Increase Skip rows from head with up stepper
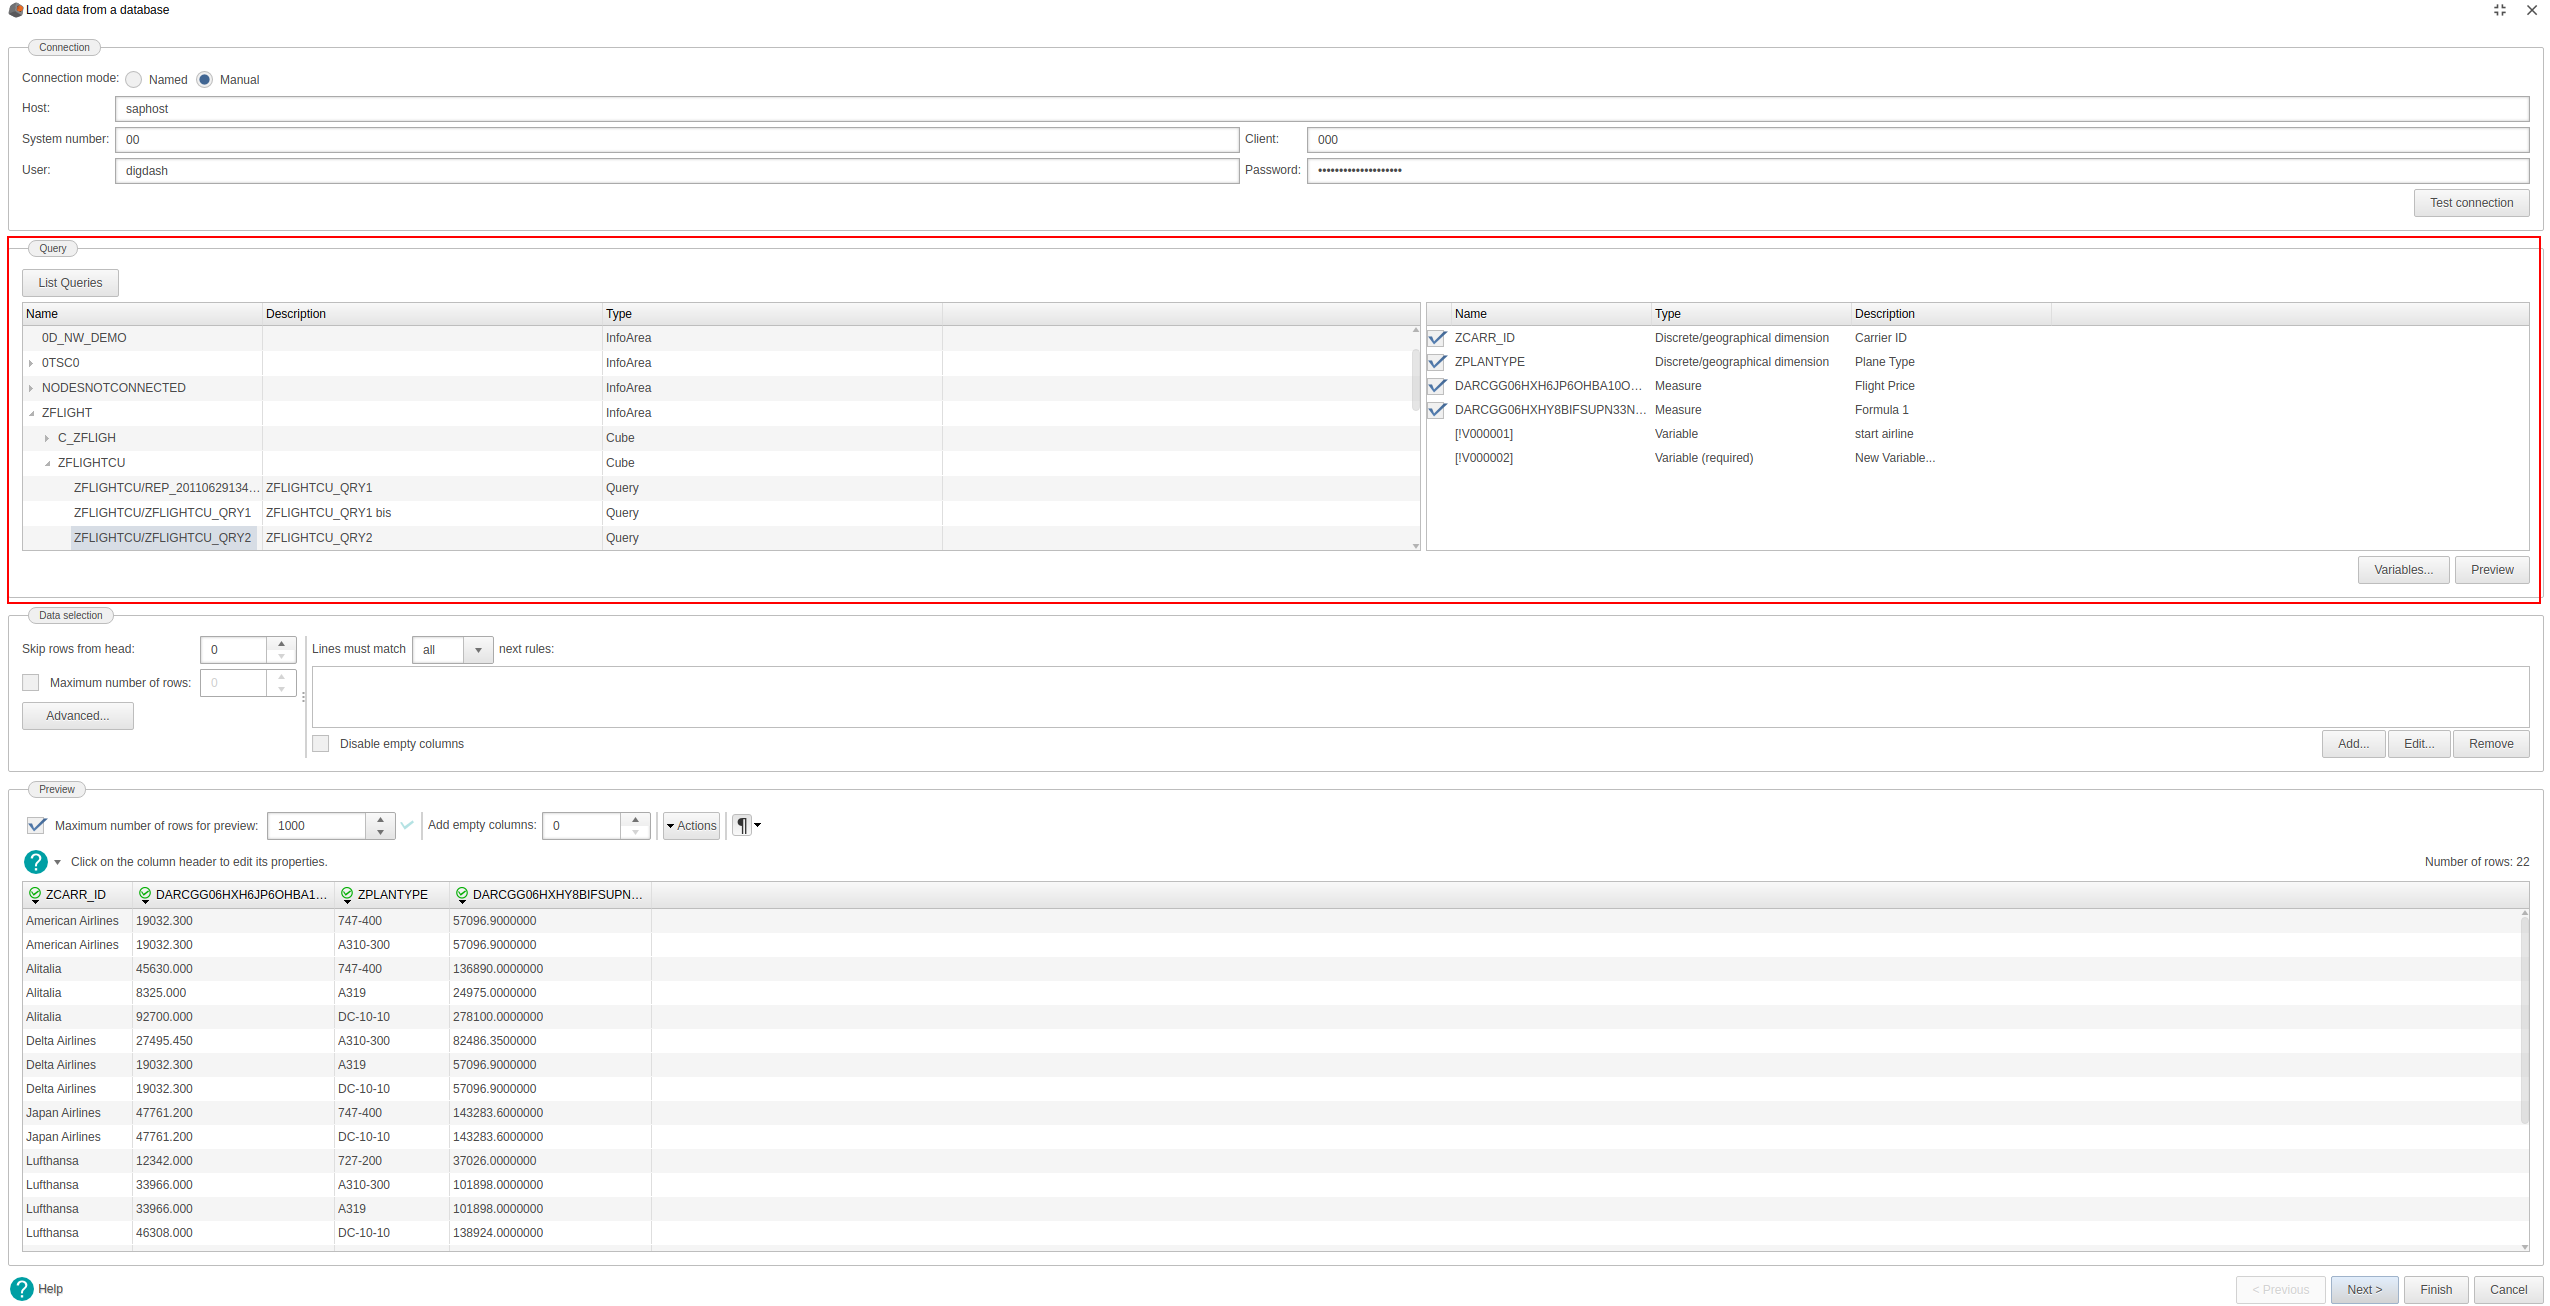The image size is (2550, 1306). tap(283, 643)
